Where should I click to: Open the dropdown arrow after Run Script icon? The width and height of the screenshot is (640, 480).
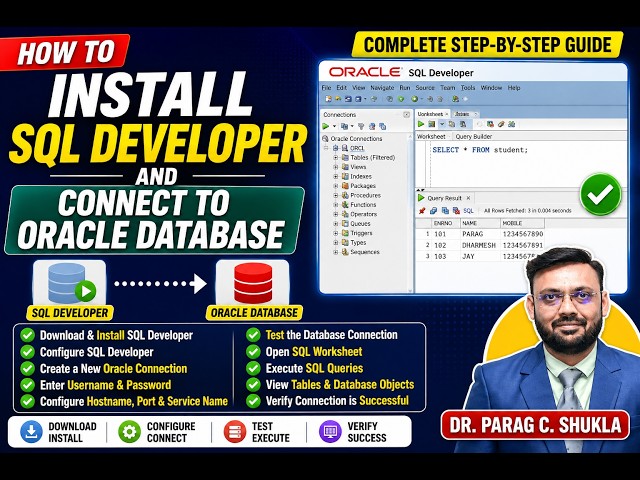(x=442, y=124)
